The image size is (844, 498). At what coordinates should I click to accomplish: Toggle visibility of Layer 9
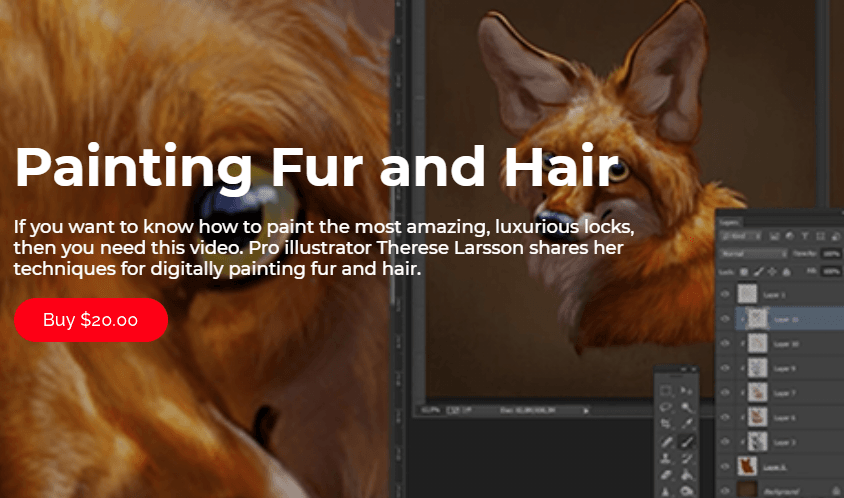pyautogui.click(x=725, y=368)
